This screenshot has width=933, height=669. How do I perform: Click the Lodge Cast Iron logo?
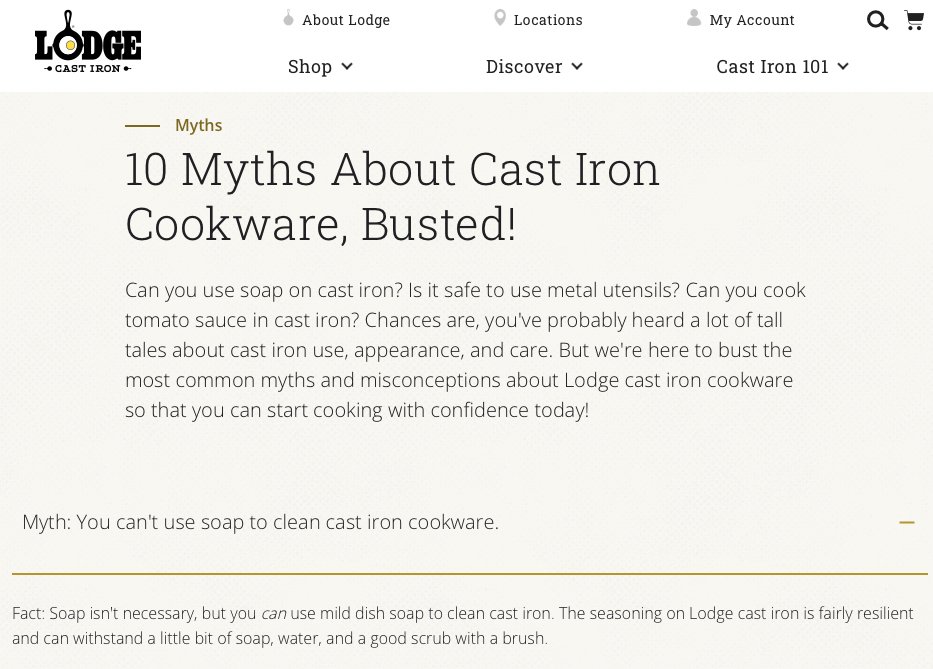pyautogui.click(x=88, y=42)
